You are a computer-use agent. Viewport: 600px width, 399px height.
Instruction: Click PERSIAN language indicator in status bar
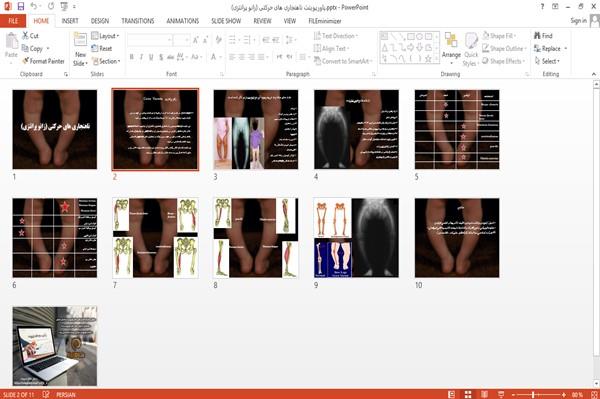pos(65,394)
